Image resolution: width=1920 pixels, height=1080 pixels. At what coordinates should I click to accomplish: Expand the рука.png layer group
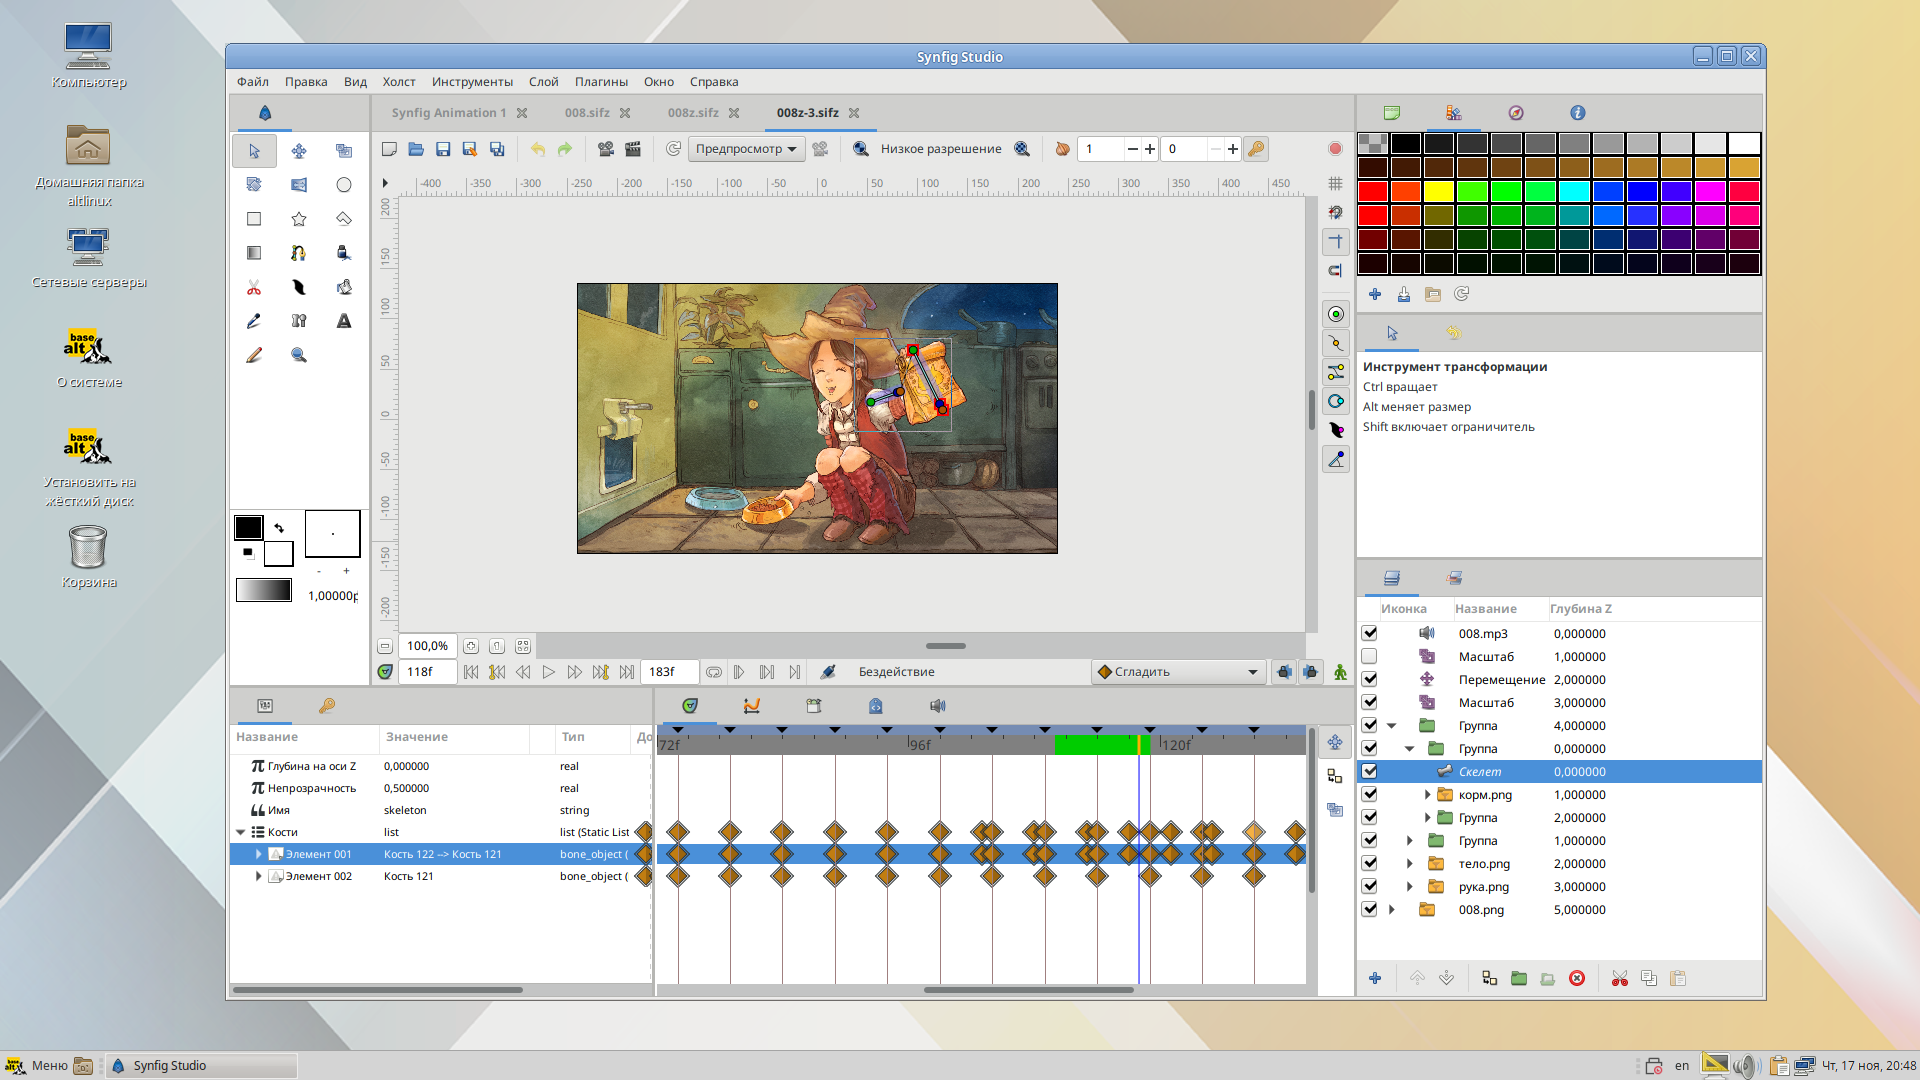(1409, 886)
